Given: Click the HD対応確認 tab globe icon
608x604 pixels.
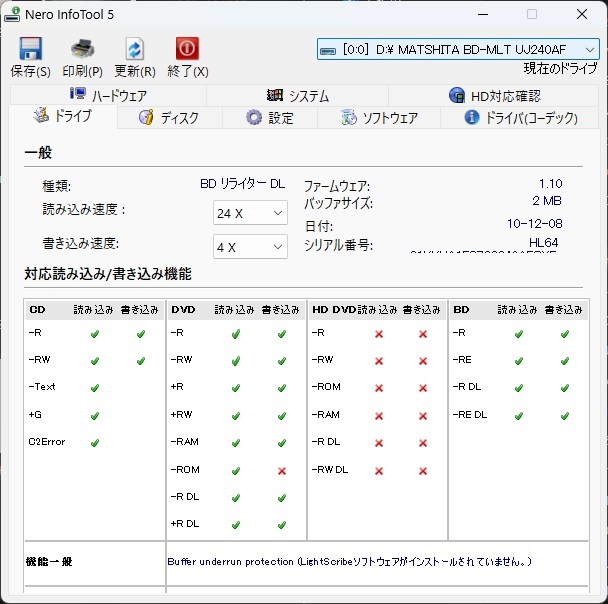Looking at the screenshot, I should [x=457, y=95].
